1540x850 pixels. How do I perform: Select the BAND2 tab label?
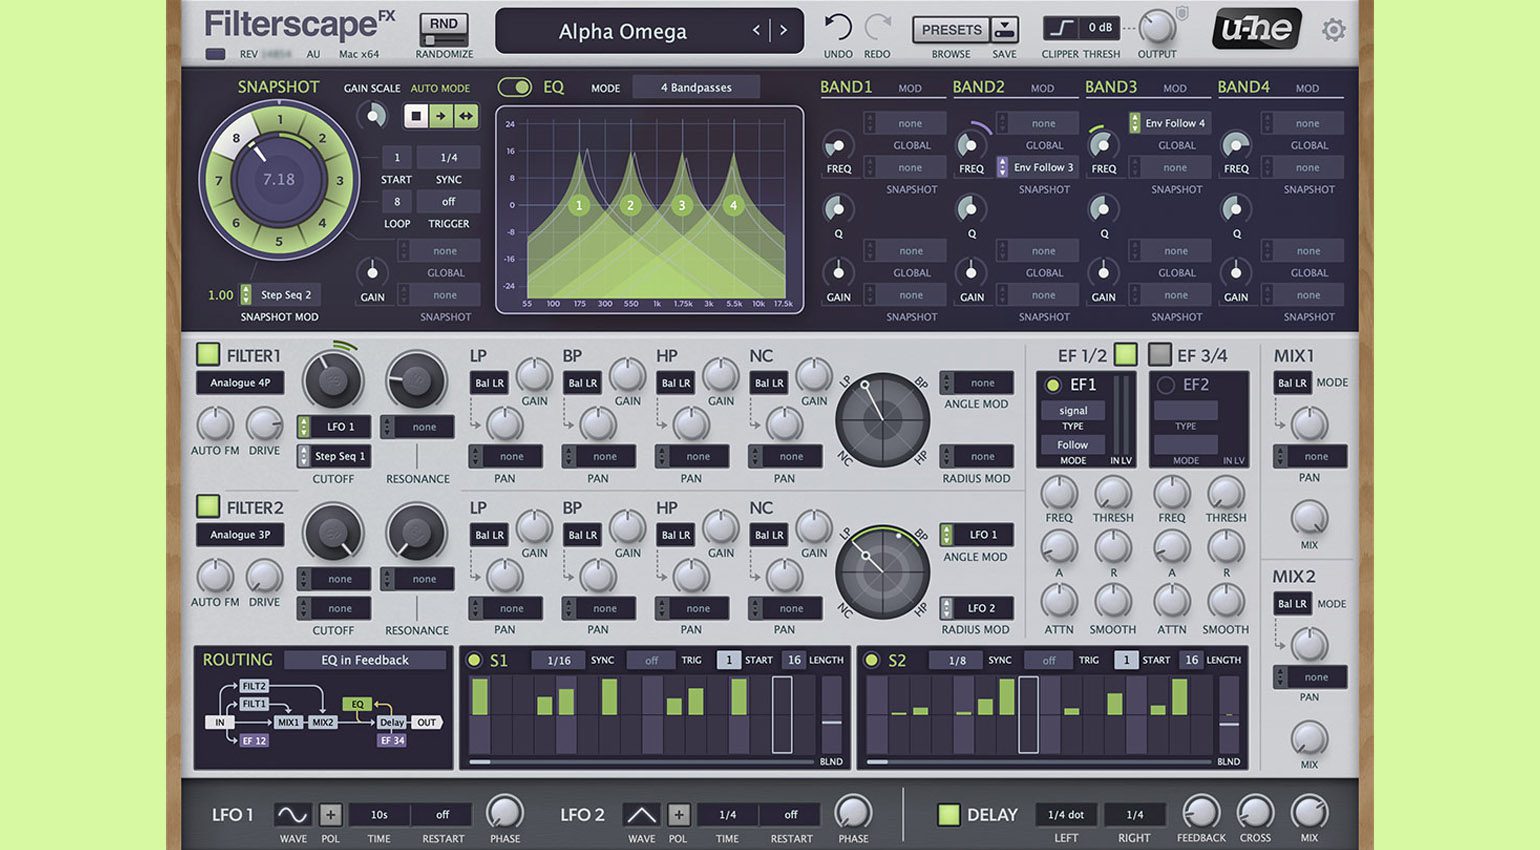[978, 87]
